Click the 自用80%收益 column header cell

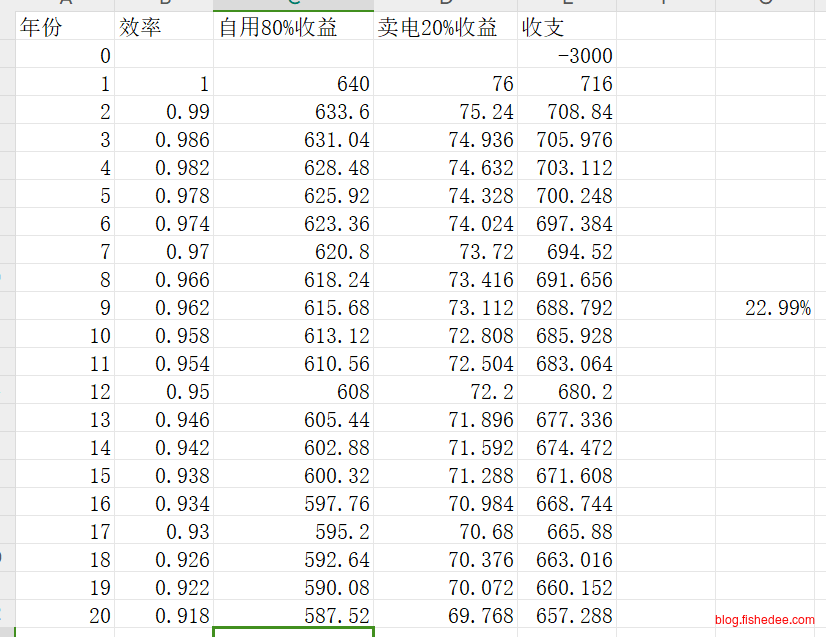pyautogui.click(x=293, y=27)
